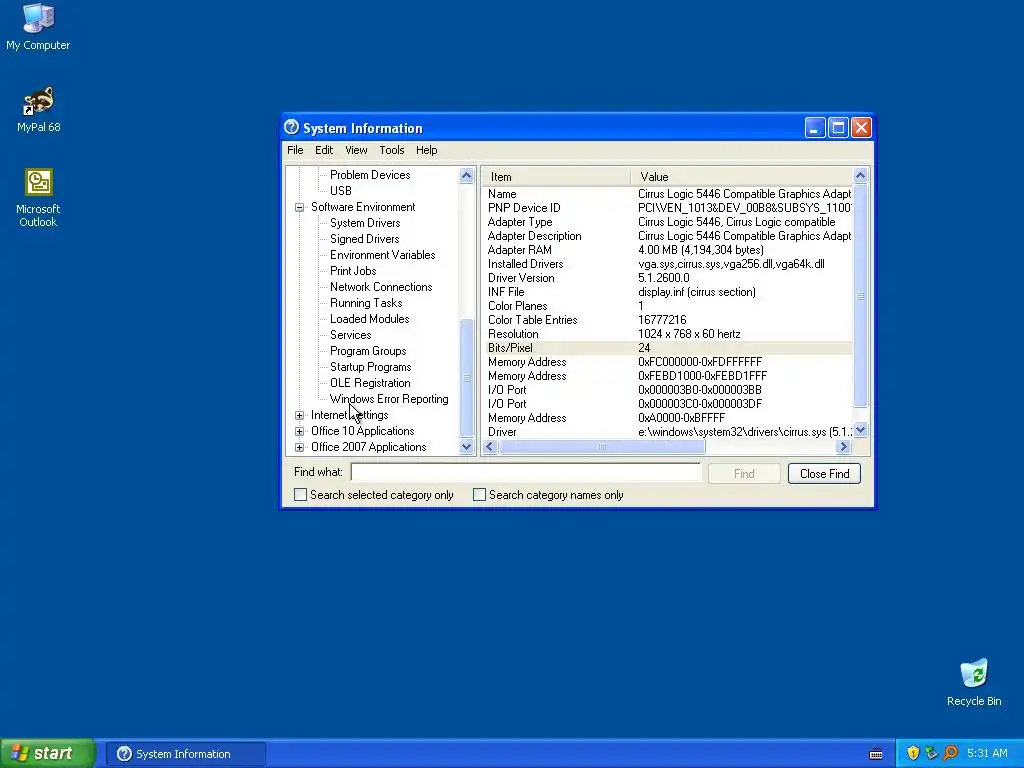Open the Recycle Bin
This screenshot has width=1024, height=768.
tap(974, 682)
